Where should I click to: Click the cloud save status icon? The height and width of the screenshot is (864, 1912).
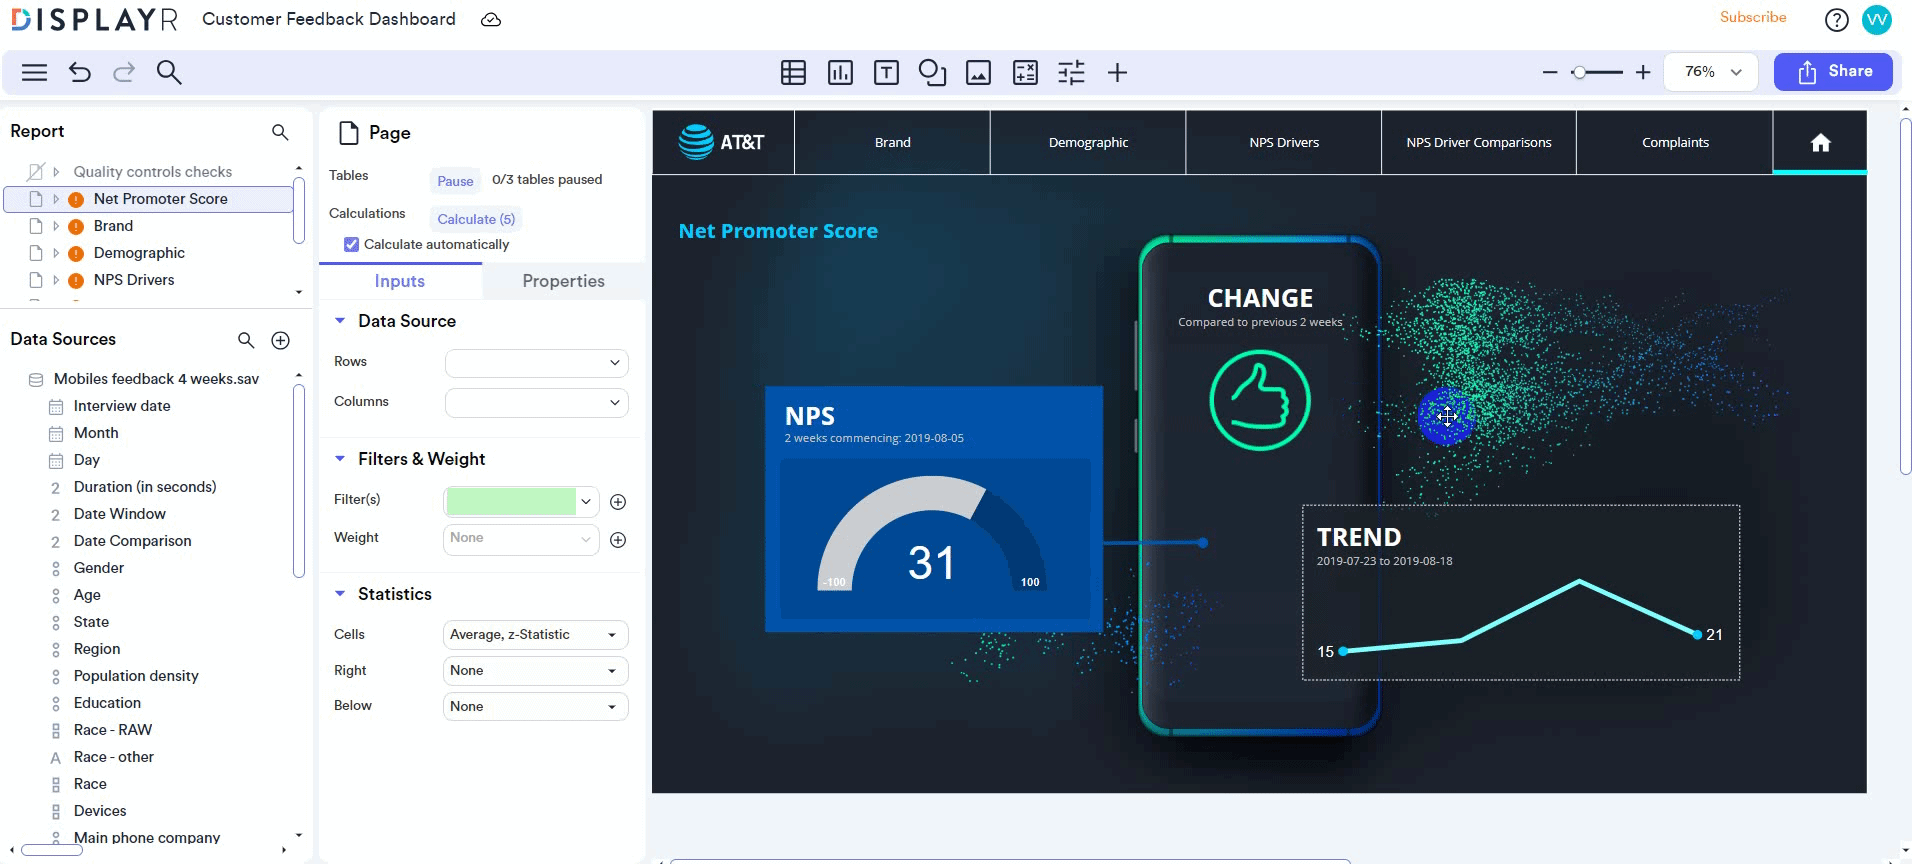click(491, 20)
